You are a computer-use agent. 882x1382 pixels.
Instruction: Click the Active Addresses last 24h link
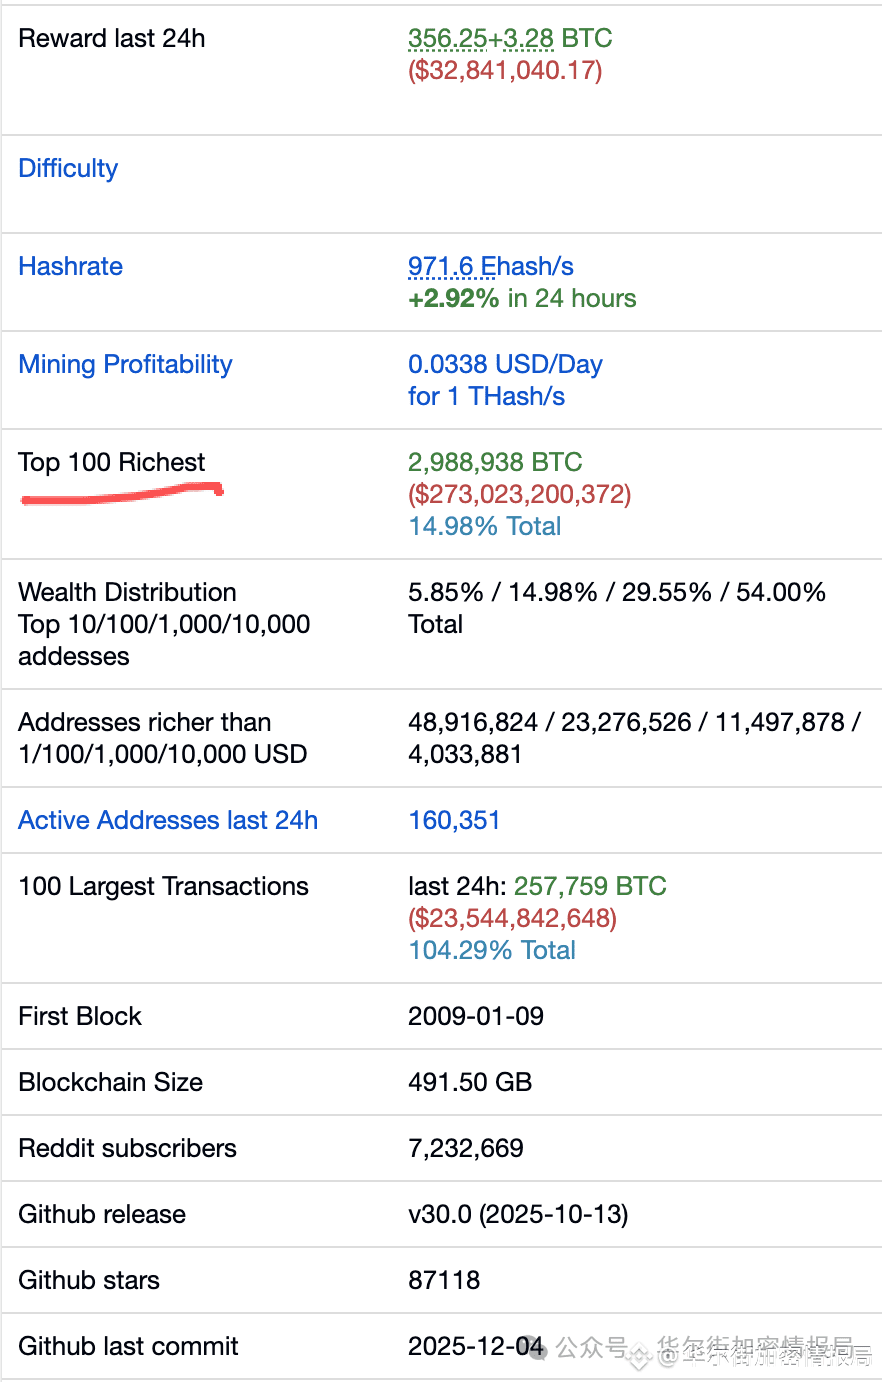click(168, 820)
